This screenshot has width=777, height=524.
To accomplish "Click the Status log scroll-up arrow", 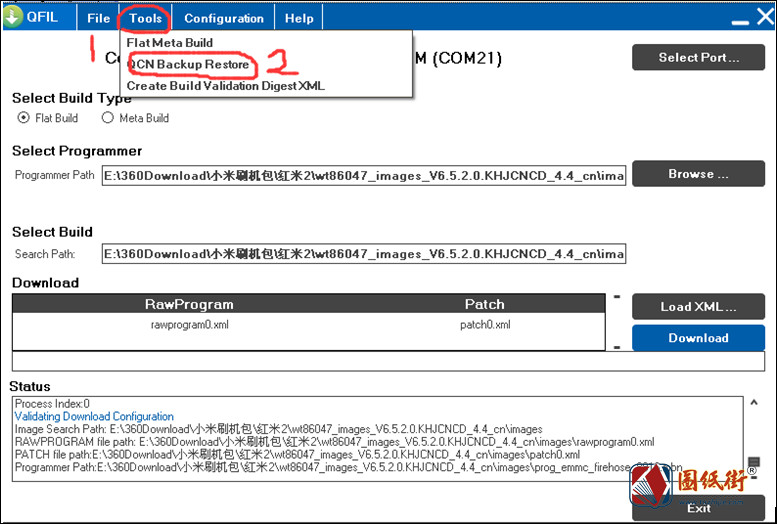I will coord(754,402).
